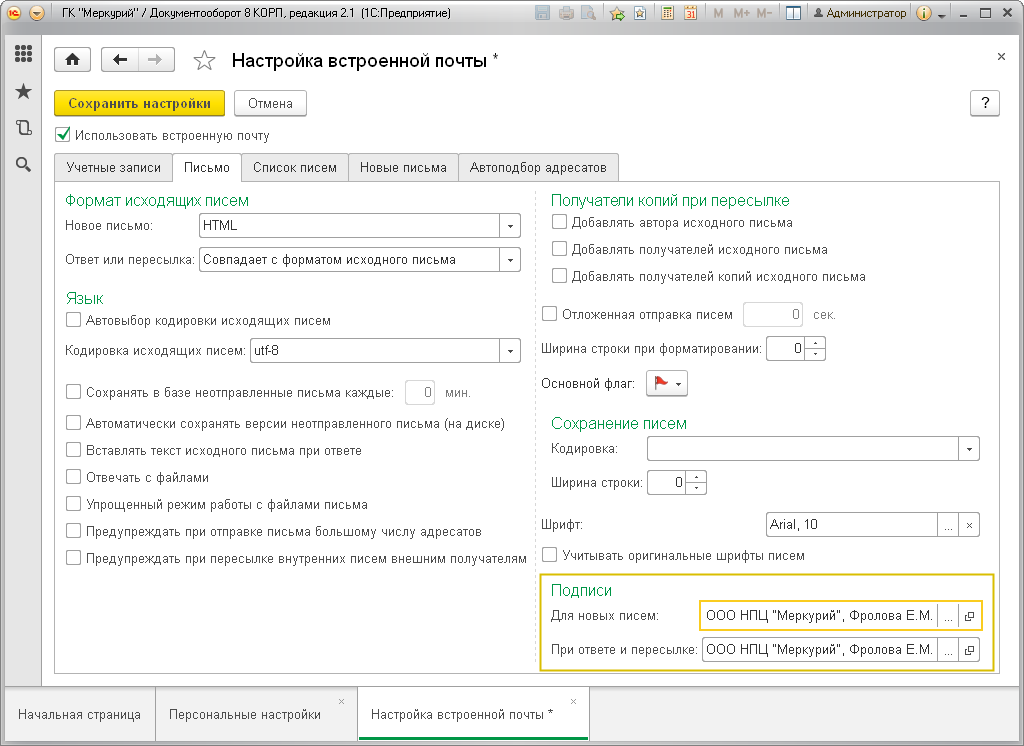Toggle 'Отложенная отправка писем' checkbox

[549, 314]
